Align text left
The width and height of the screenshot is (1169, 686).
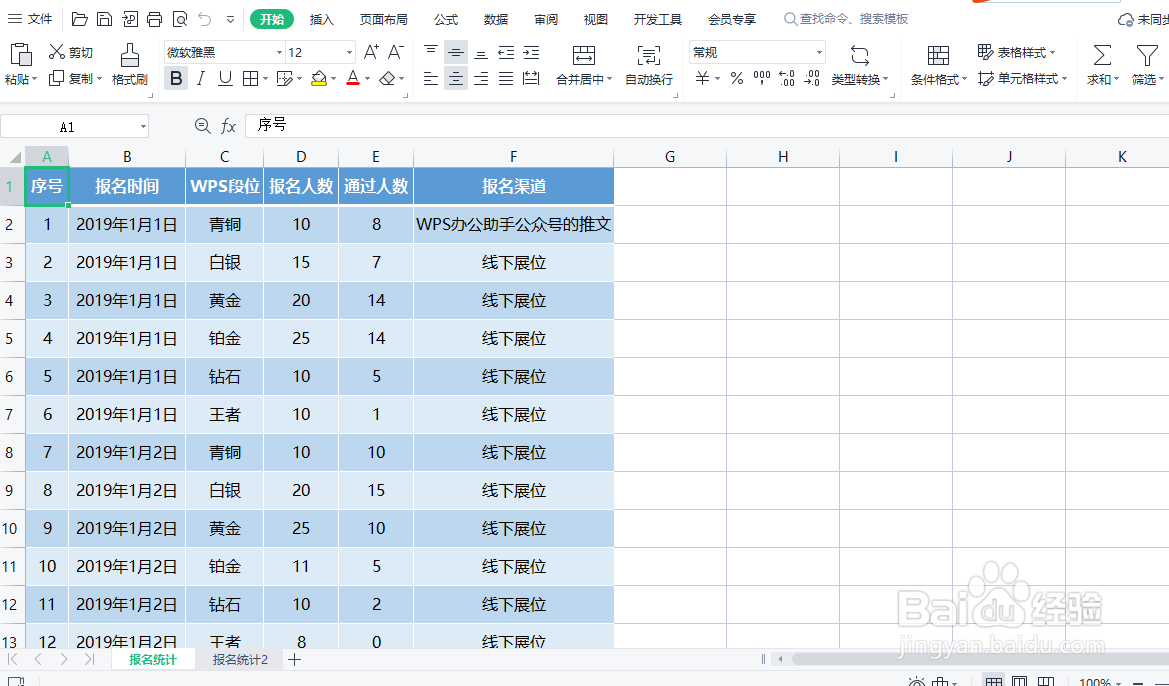tap(431, 78)
